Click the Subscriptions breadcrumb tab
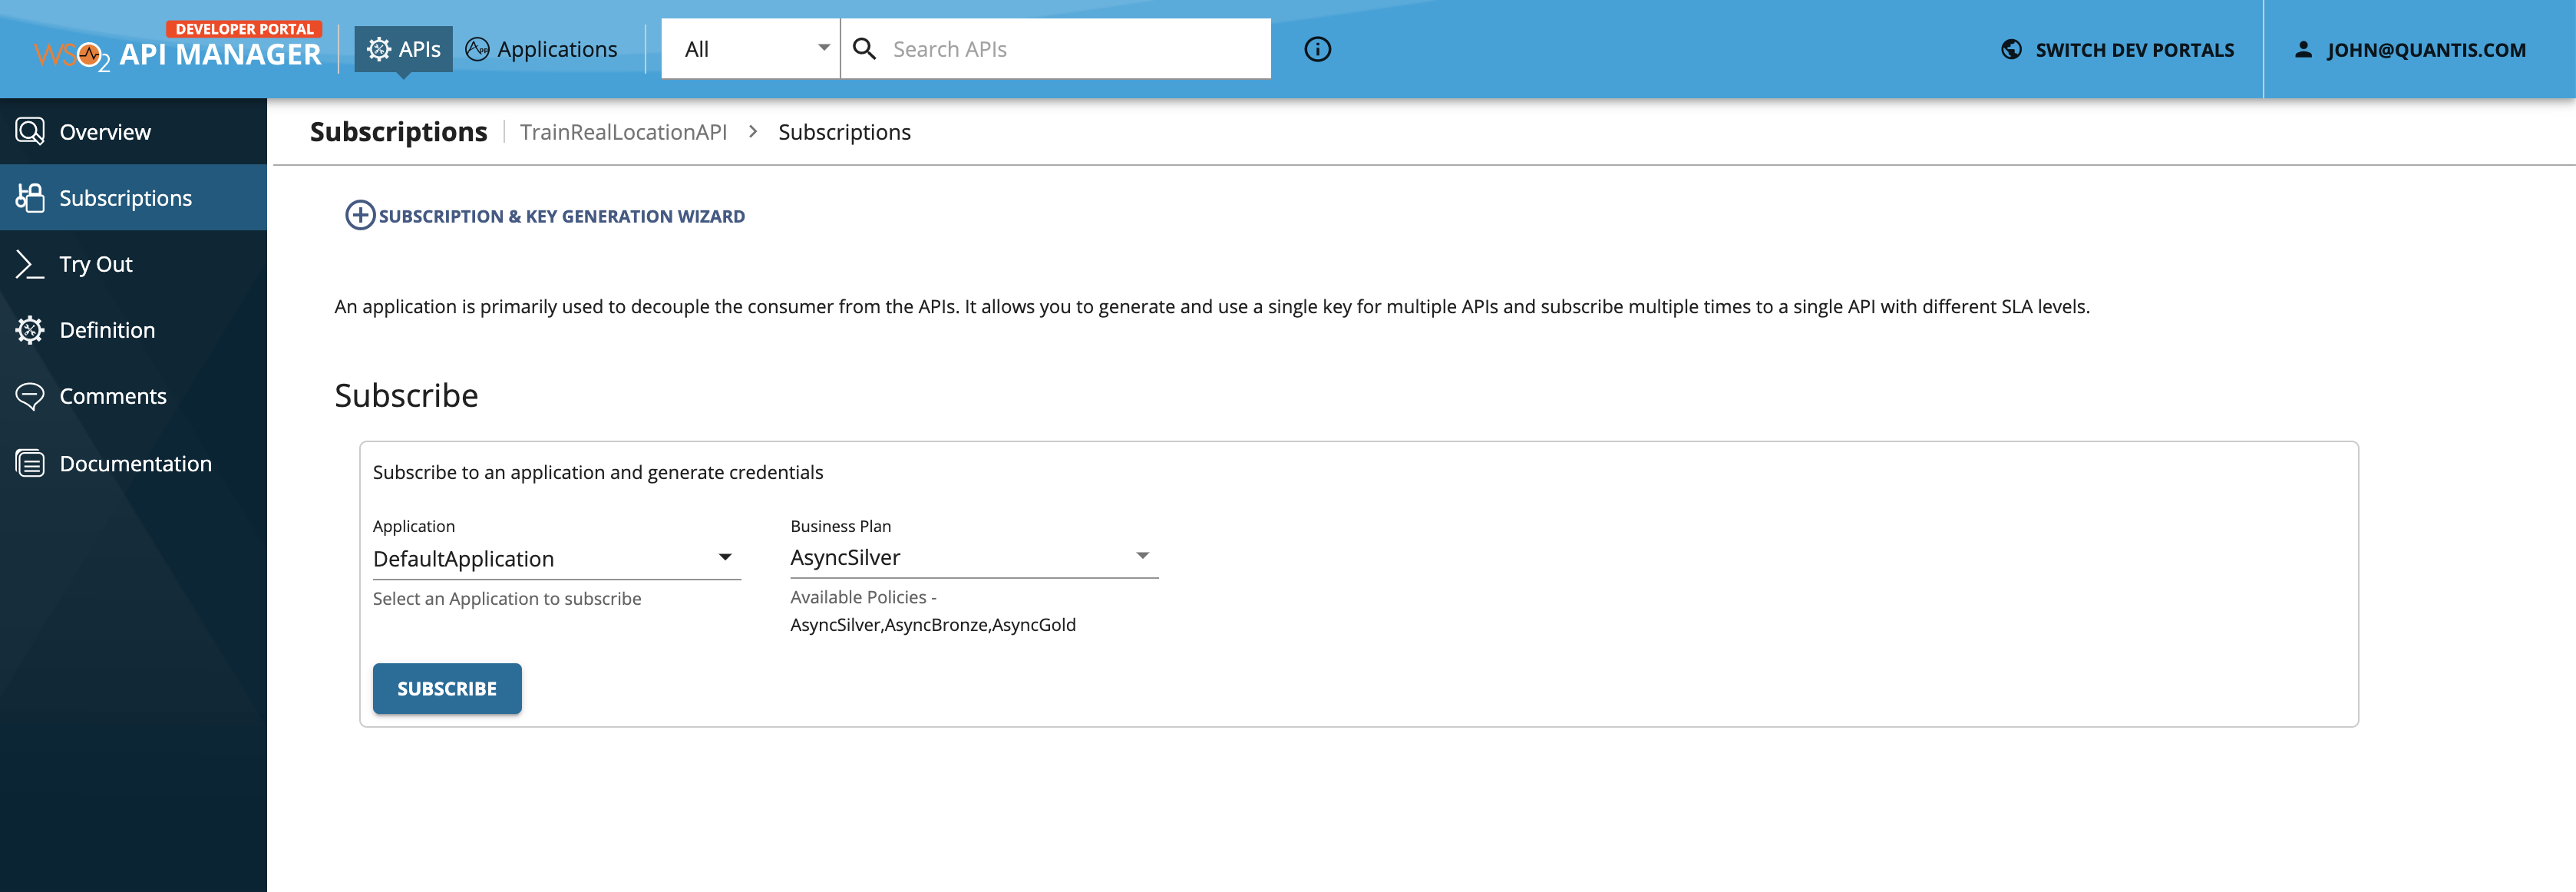Screen dimensions: 2576x892 pyautogui.click(x=844, y=130)
